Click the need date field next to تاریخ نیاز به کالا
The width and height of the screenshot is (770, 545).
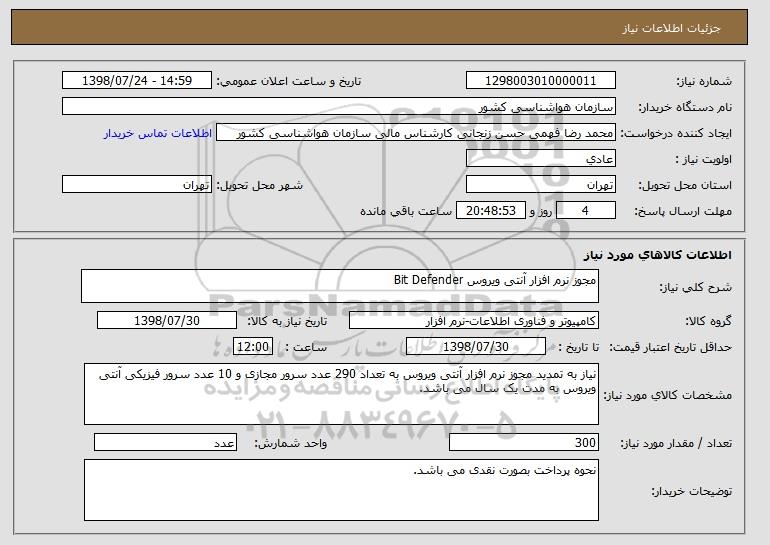click(167, 321)
